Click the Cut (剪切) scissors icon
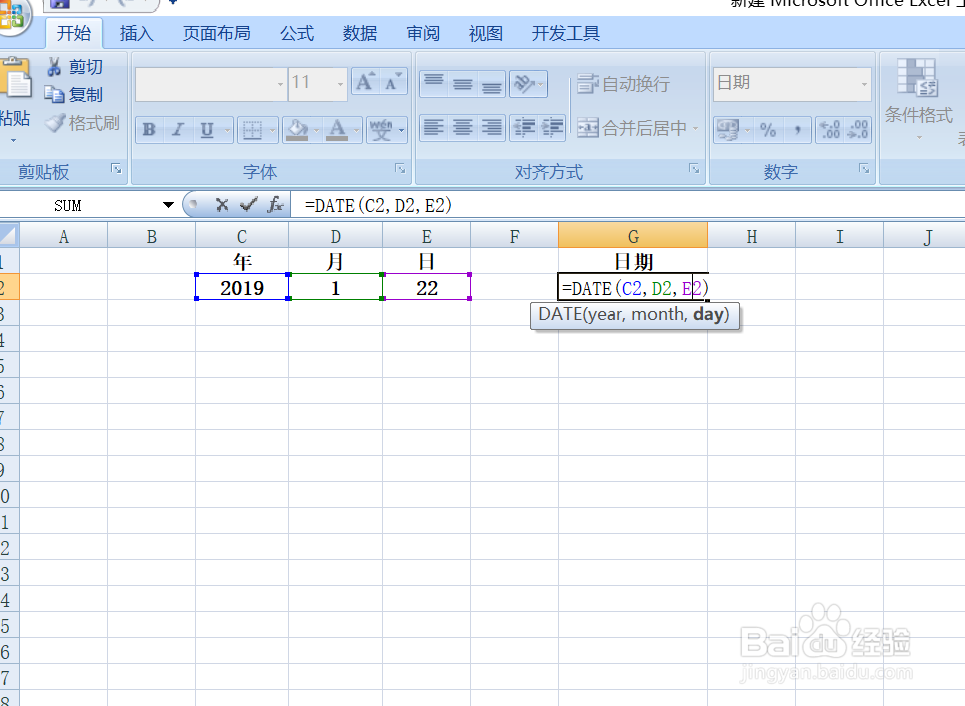 pyautogui.click(x=54, y=66)
